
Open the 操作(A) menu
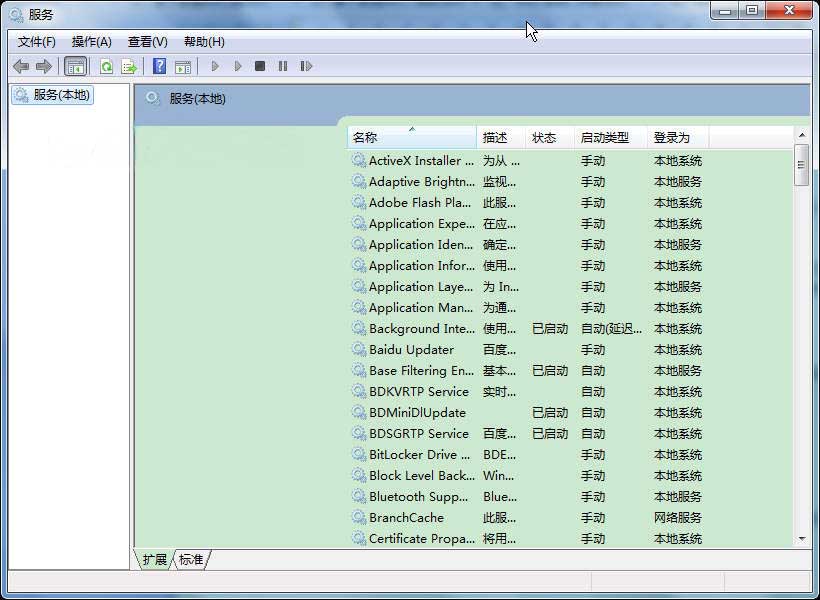(92, 41)
